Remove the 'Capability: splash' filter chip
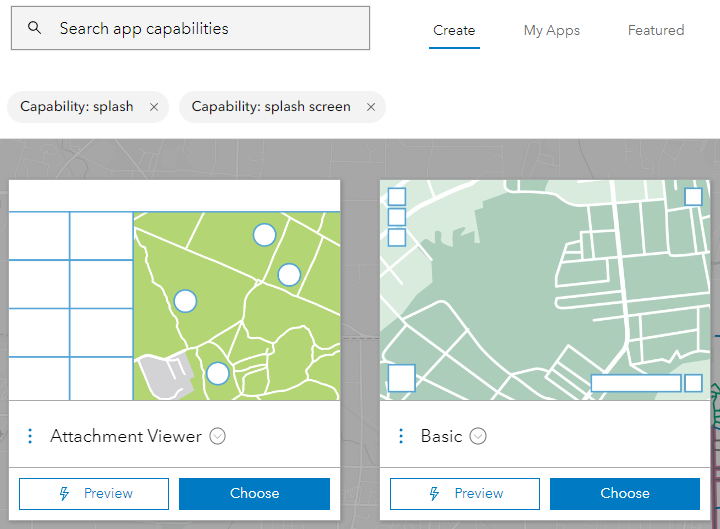Viewport: 720px width, 529px height. tap(153, 107)
